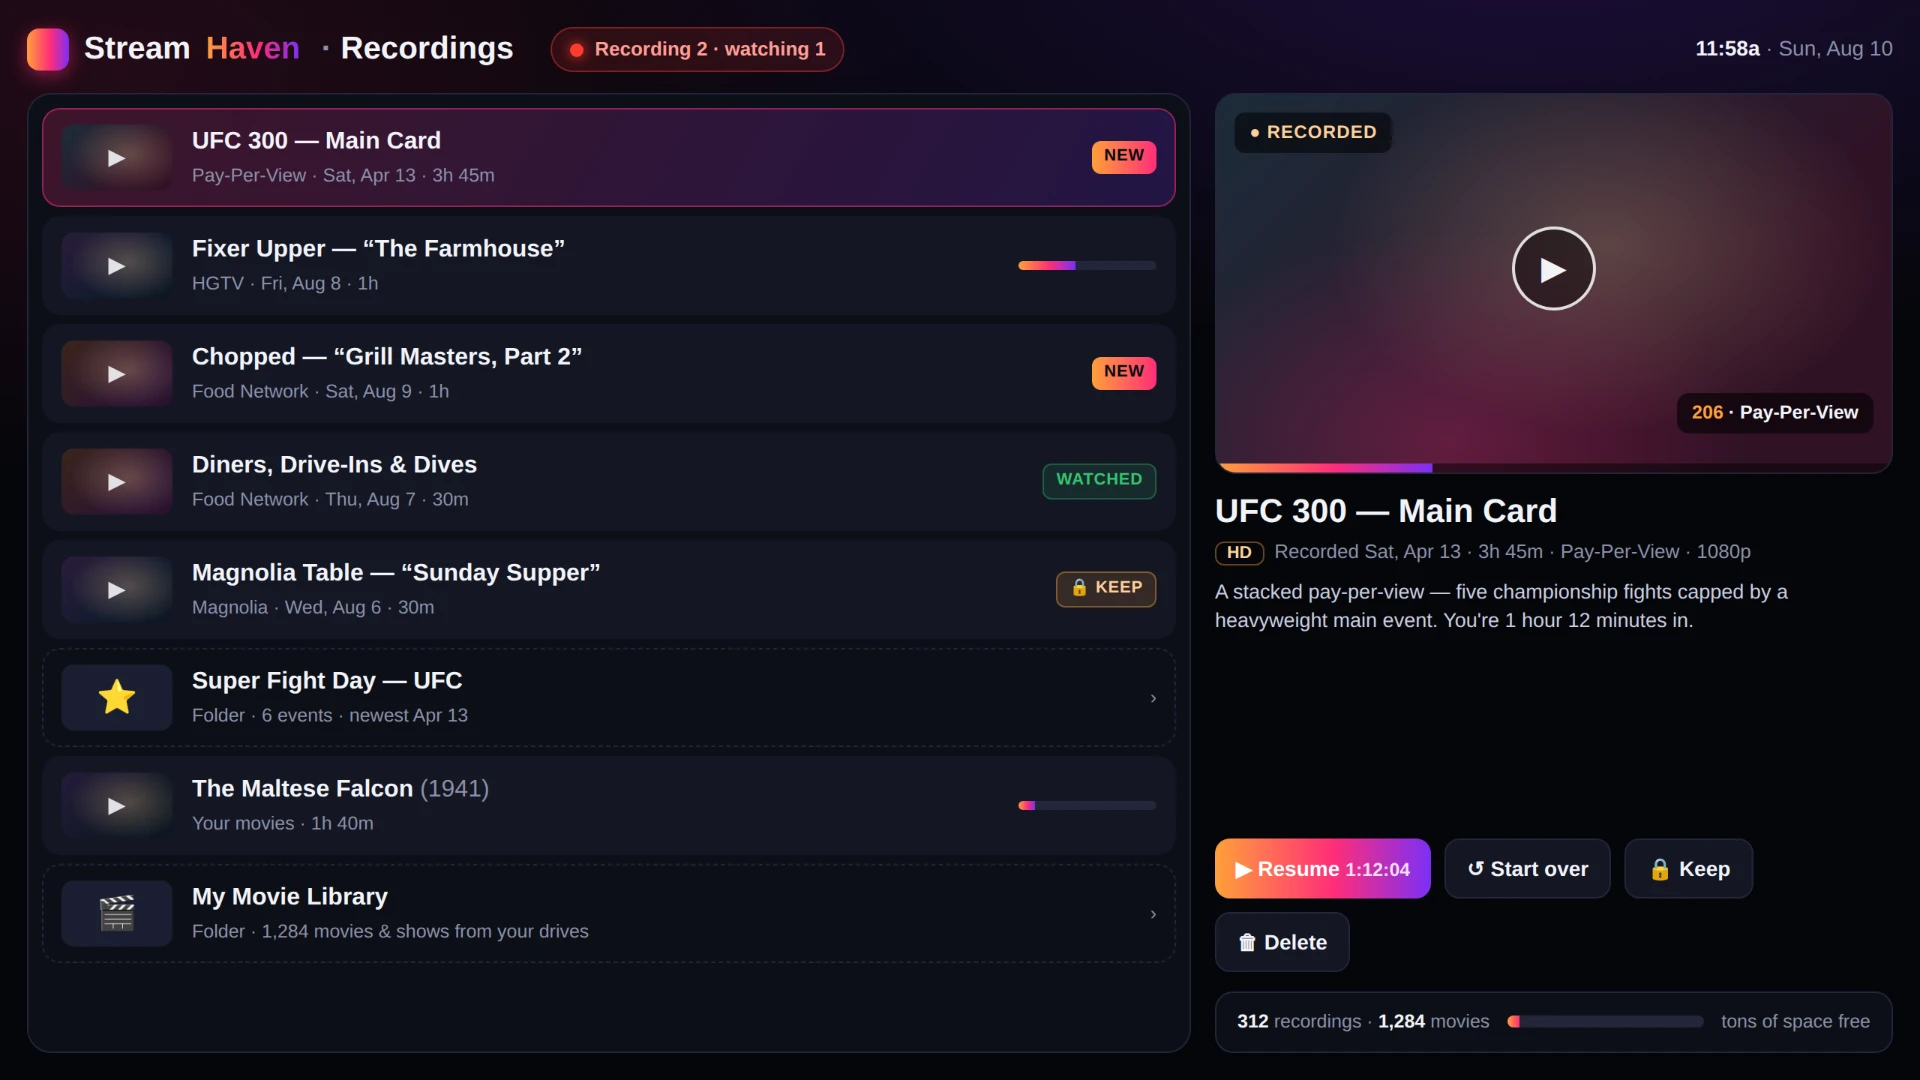The height and width of the screenshot is (1080, 1920).
Task: Click Folder · 6 events subtitle
Action: (330, 716)
